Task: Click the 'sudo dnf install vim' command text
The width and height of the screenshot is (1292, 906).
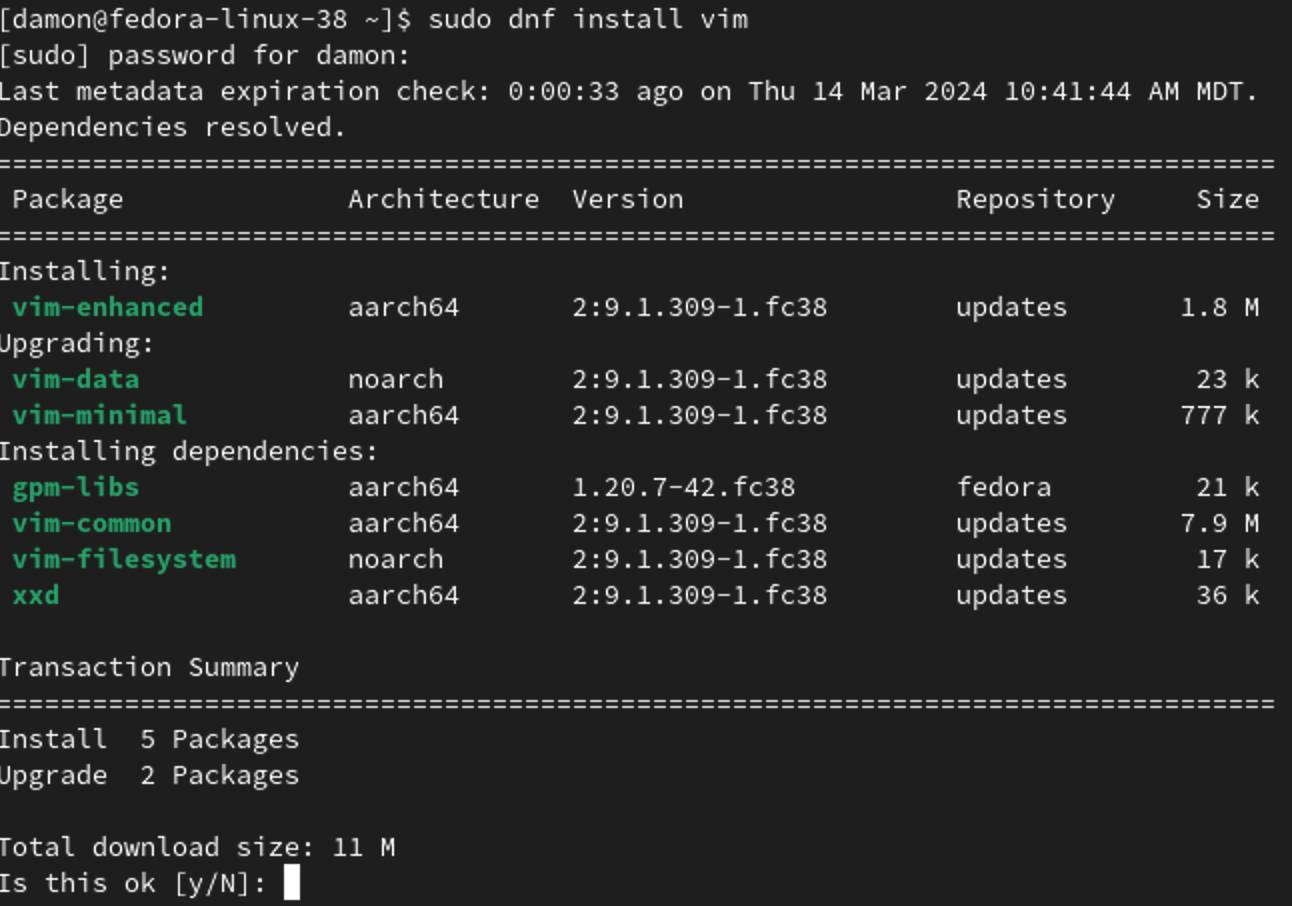Action: [x=588, y=19]
